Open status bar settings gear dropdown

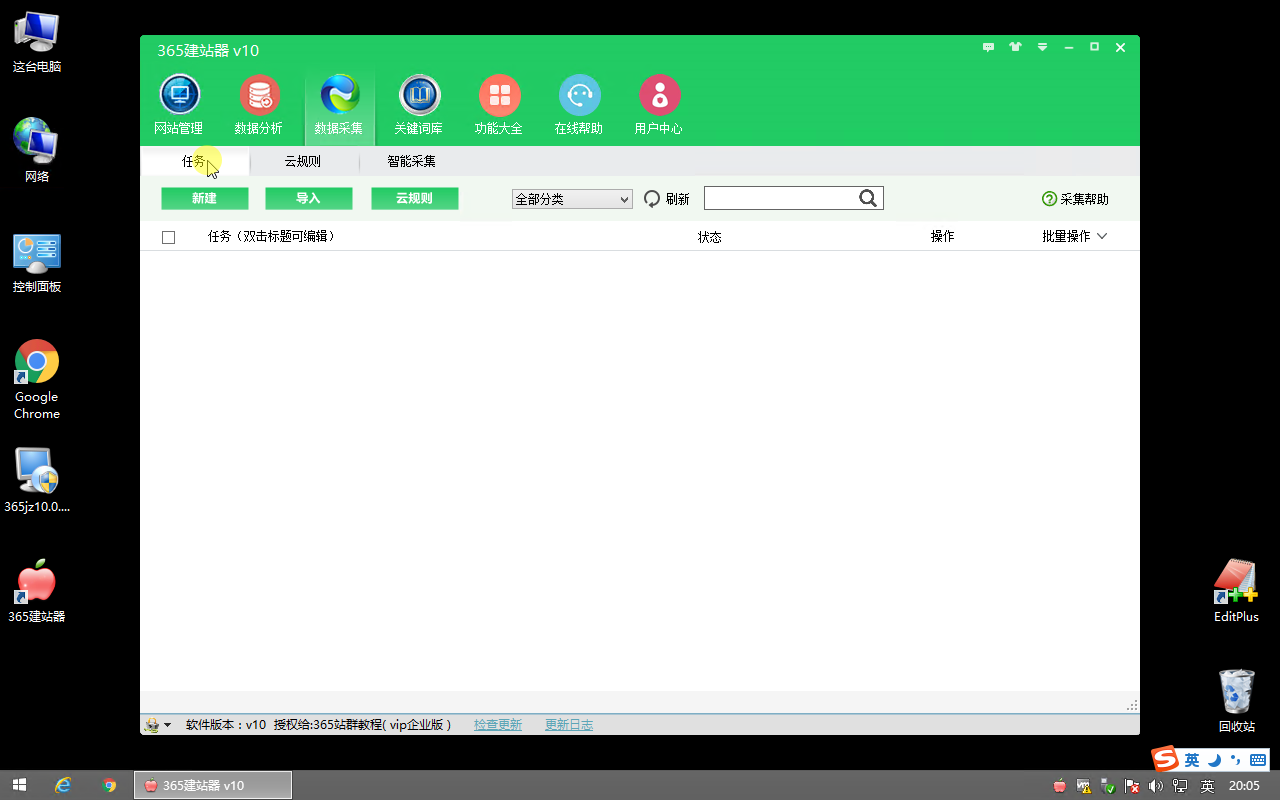tap(157, 725)
